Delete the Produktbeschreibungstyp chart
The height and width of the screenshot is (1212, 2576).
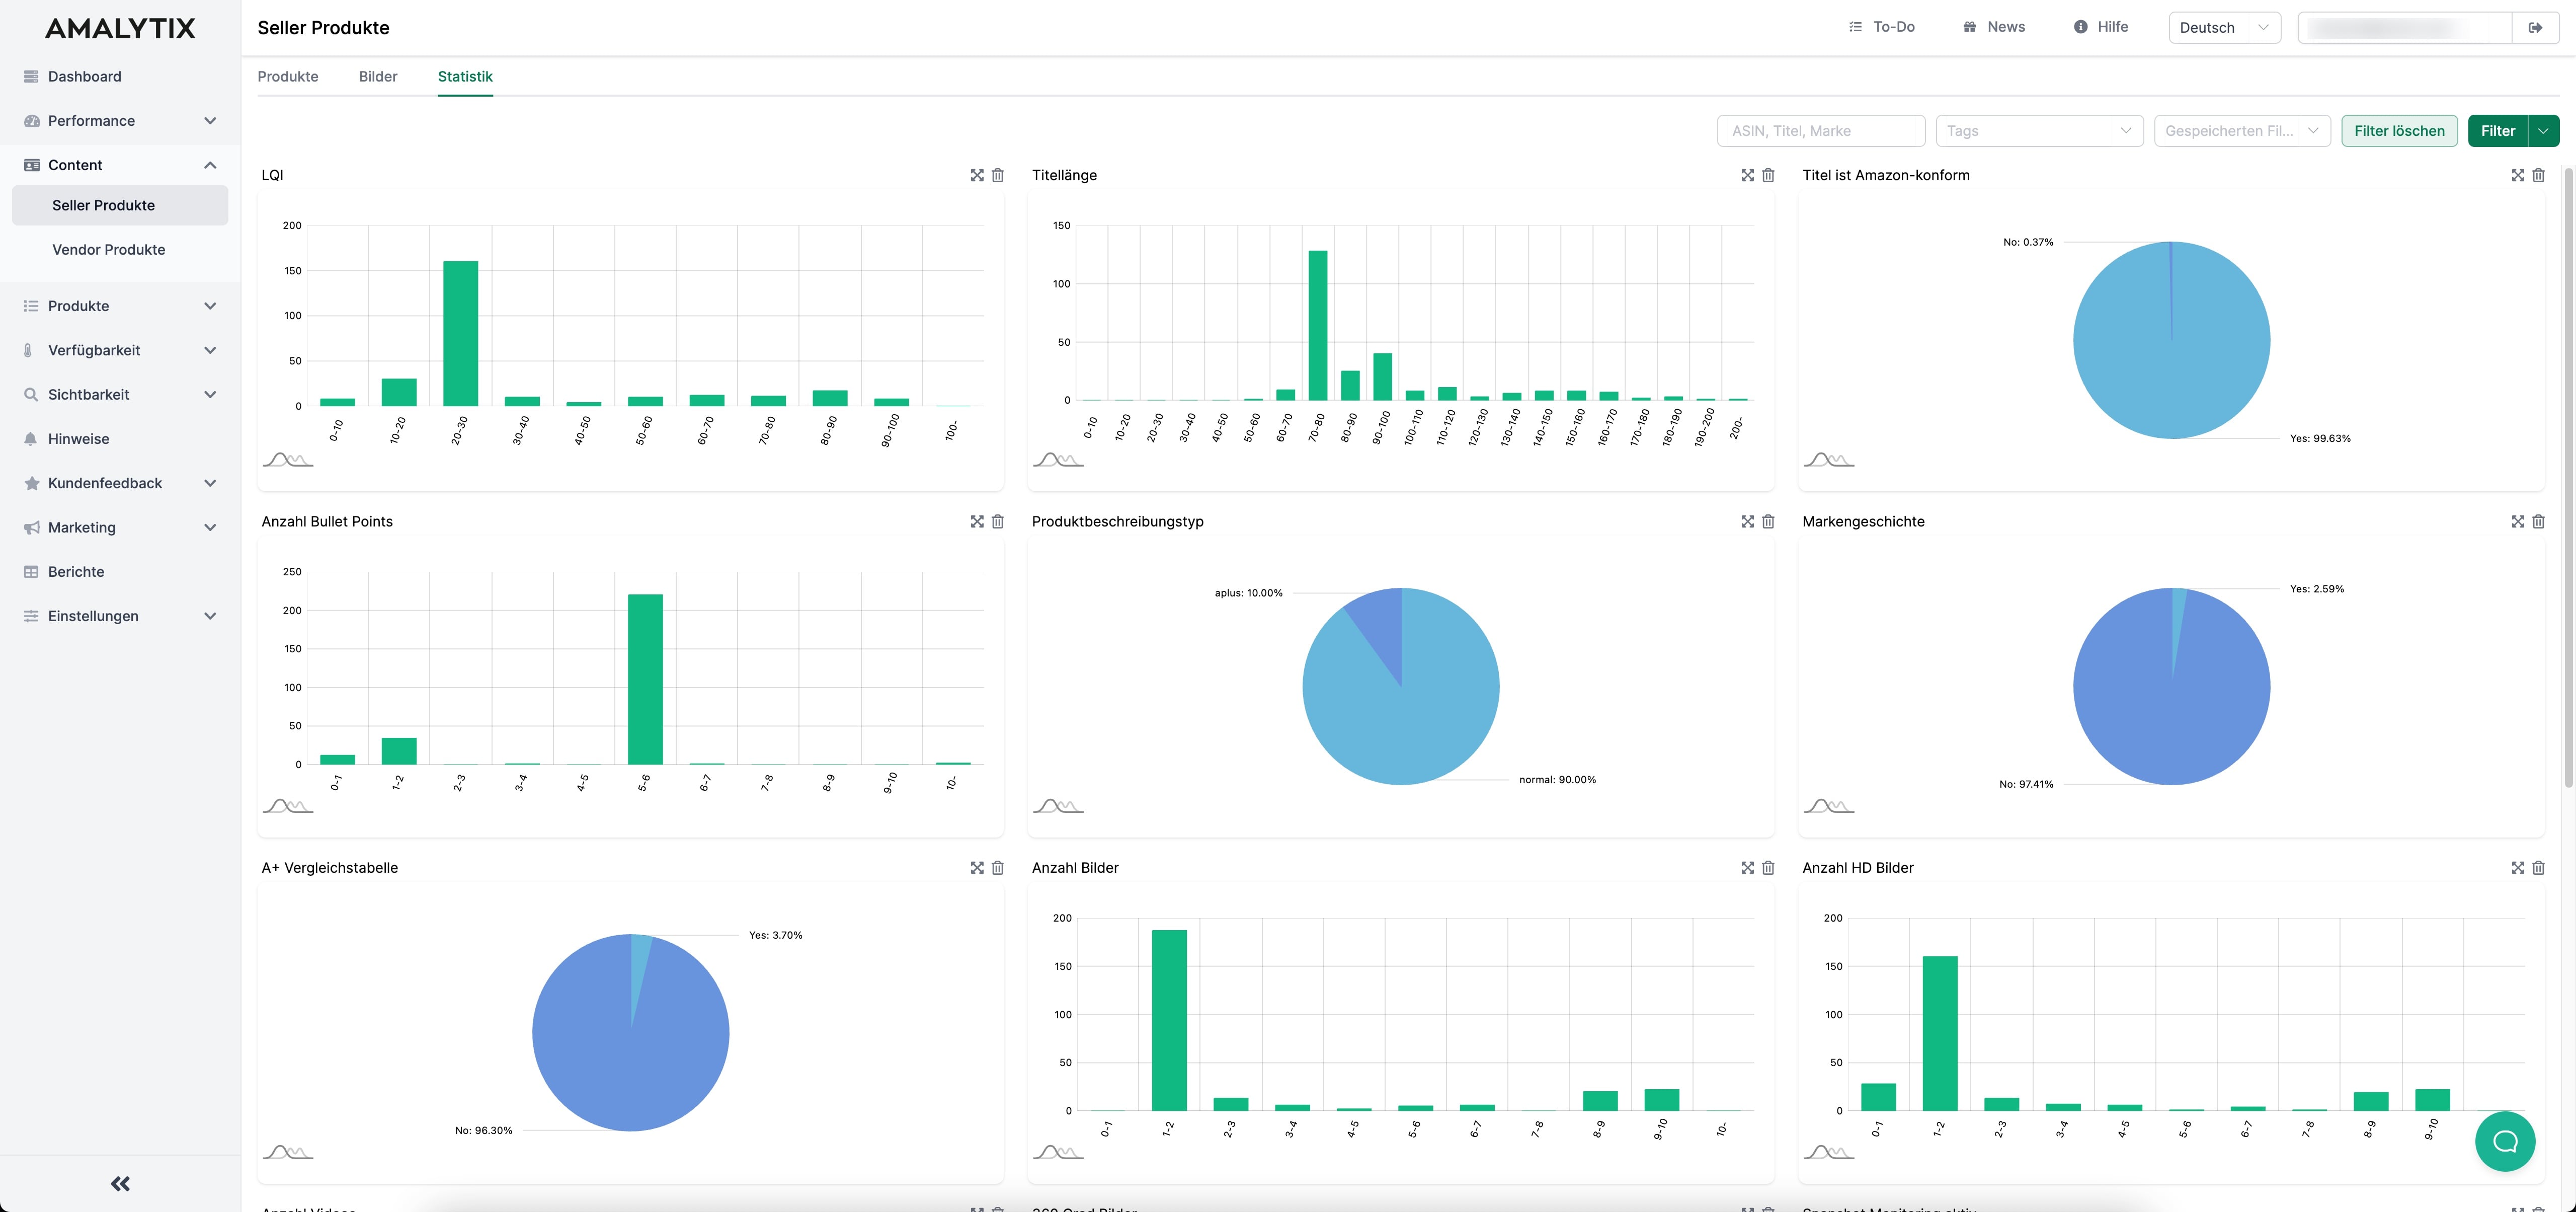pyautogui.click(x=1768, y=521)
